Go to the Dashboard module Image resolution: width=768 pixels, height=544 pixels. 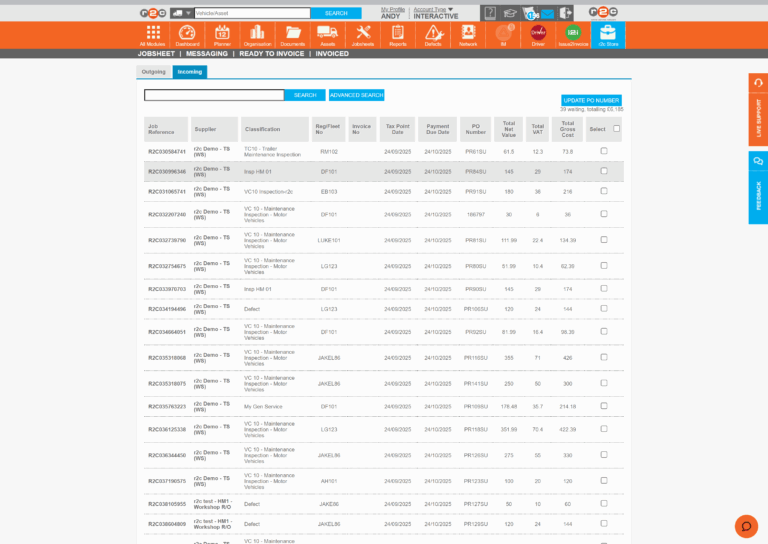tap(187, 35)
